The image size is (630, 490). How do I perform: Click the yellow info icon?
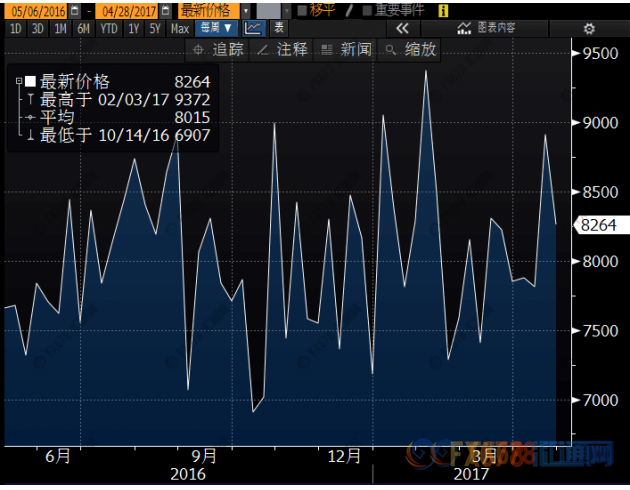coord(441,10)
